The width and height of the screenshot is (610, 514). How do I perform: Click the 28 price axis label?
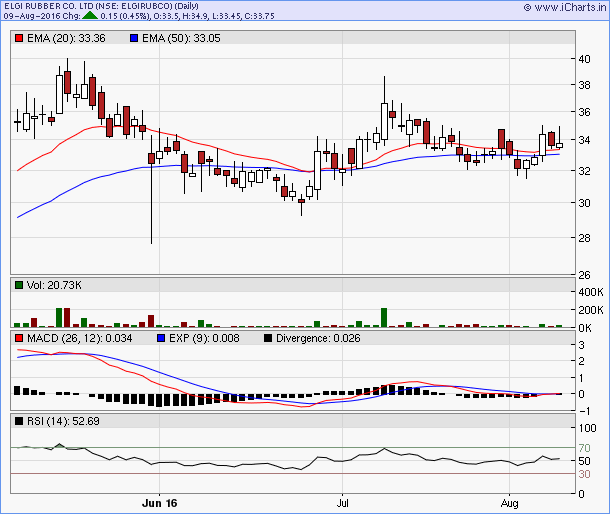point(584,238)
